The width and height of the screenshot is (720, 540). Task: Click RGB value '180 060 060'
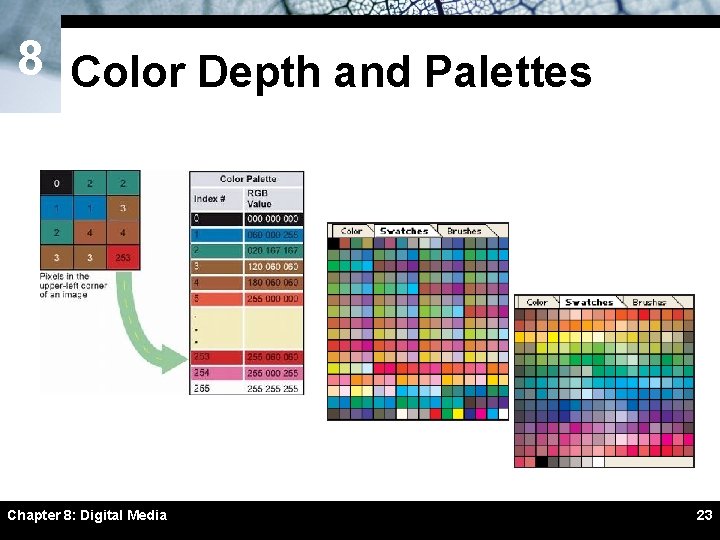tap(273, 282)
